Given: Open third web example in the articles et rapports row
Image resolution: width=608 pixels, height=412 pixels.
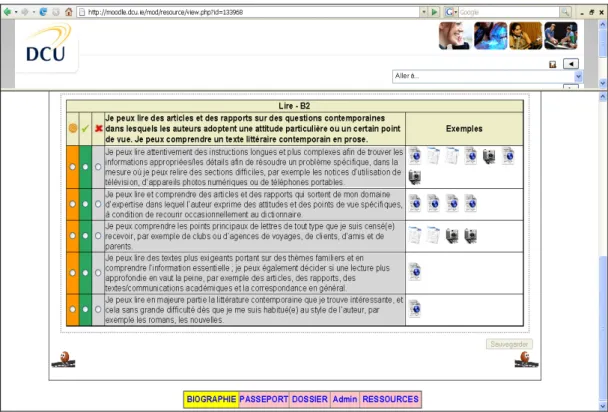Looking at the screenshot, I should [452, 203].
